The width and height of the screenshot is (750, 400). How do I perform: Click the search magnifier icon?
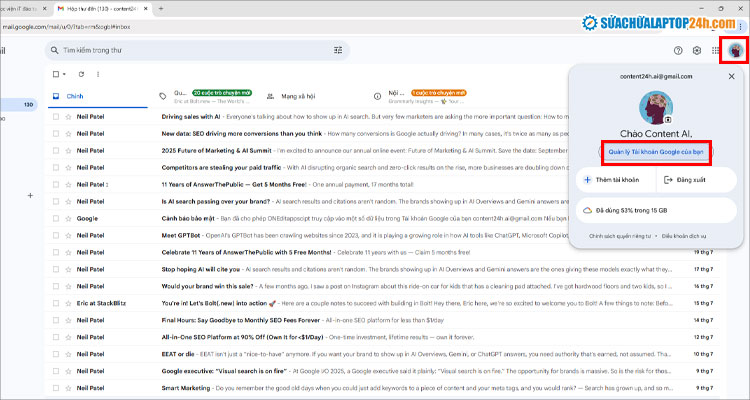[x=55, y=50]
